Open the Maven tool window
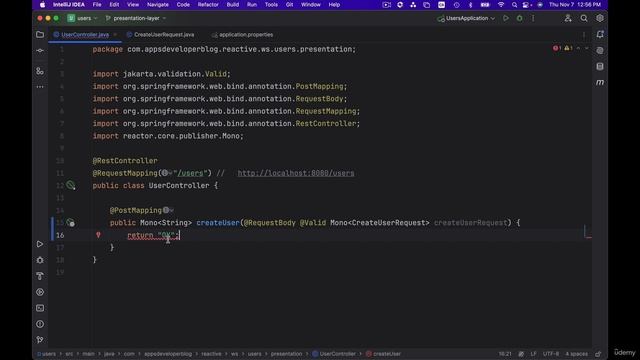Screen dimensions: 640x360 600,82
